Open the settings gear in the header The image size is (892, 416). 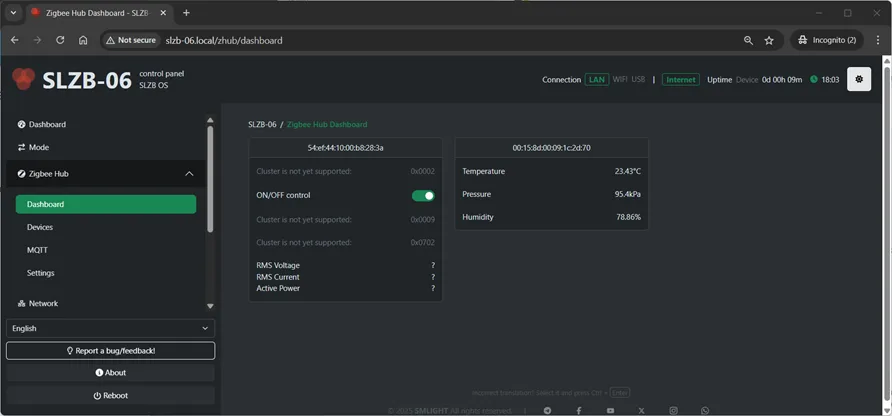[x=858, y=80]
